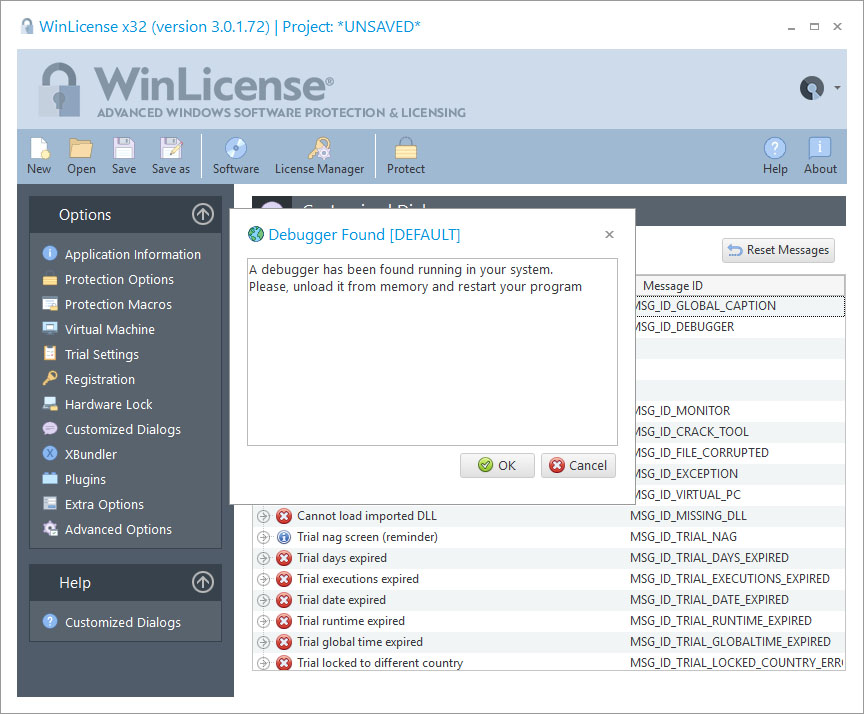864x714 pixels.
Task: Click the theme selector circle icon
Action: (x=812, y=88)
